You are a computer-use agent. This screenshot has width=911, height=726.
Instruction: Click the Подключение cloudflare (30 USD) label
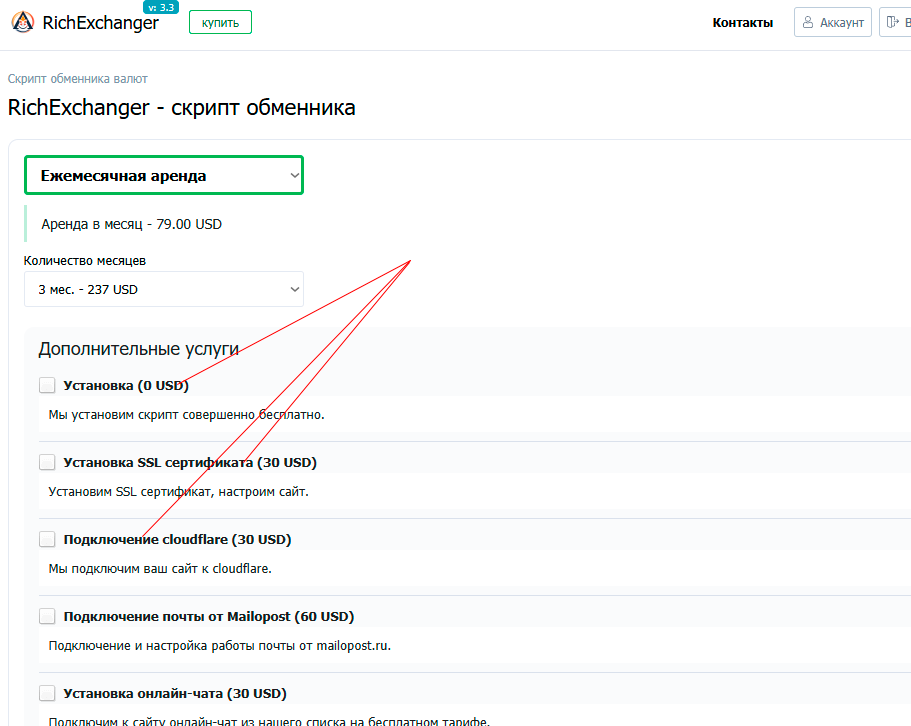177,540
